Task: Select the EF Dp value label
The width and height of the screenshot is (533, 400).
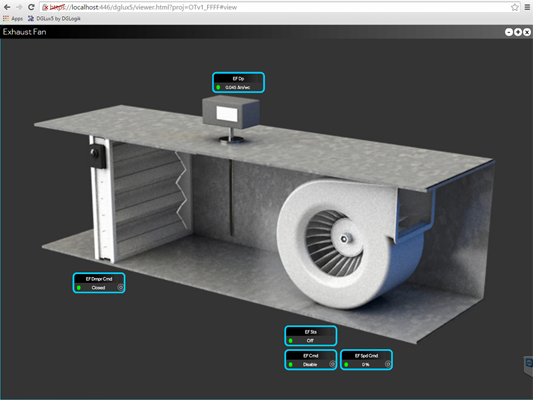Action: pyautogui.click(x=238, y=87)
